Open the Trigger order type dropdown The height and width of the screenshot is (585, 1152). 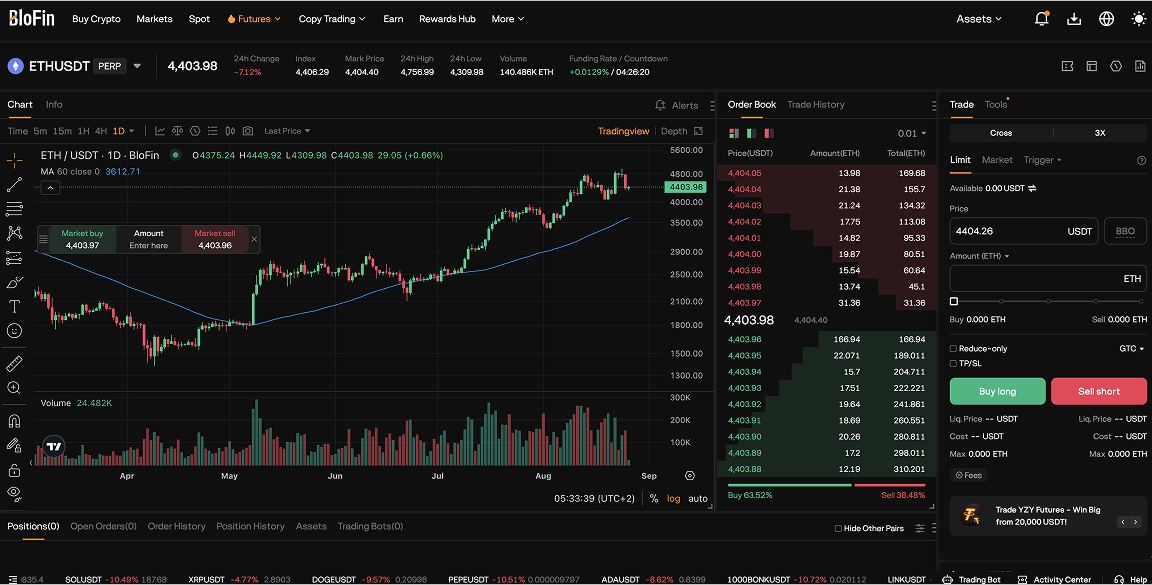pyautogui.click(x=1043, y=159)
